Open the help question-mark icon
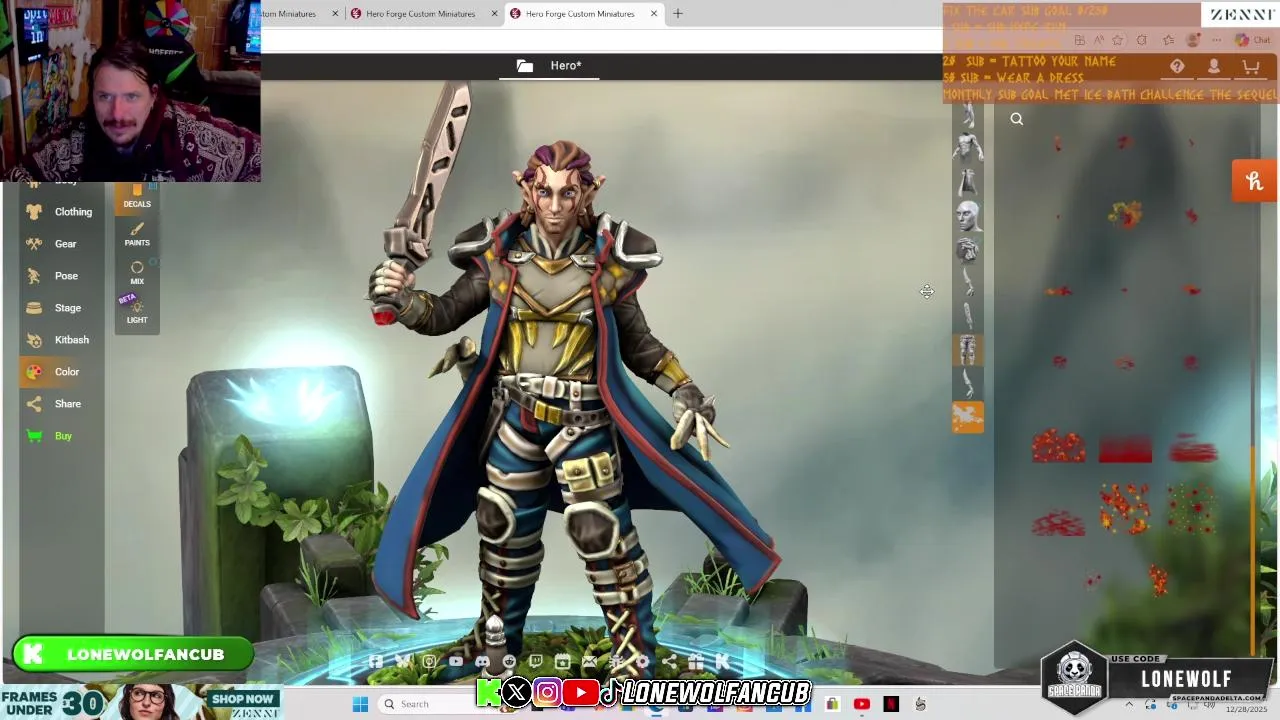Screen dimensions: 1280x720 (1177, 67)
